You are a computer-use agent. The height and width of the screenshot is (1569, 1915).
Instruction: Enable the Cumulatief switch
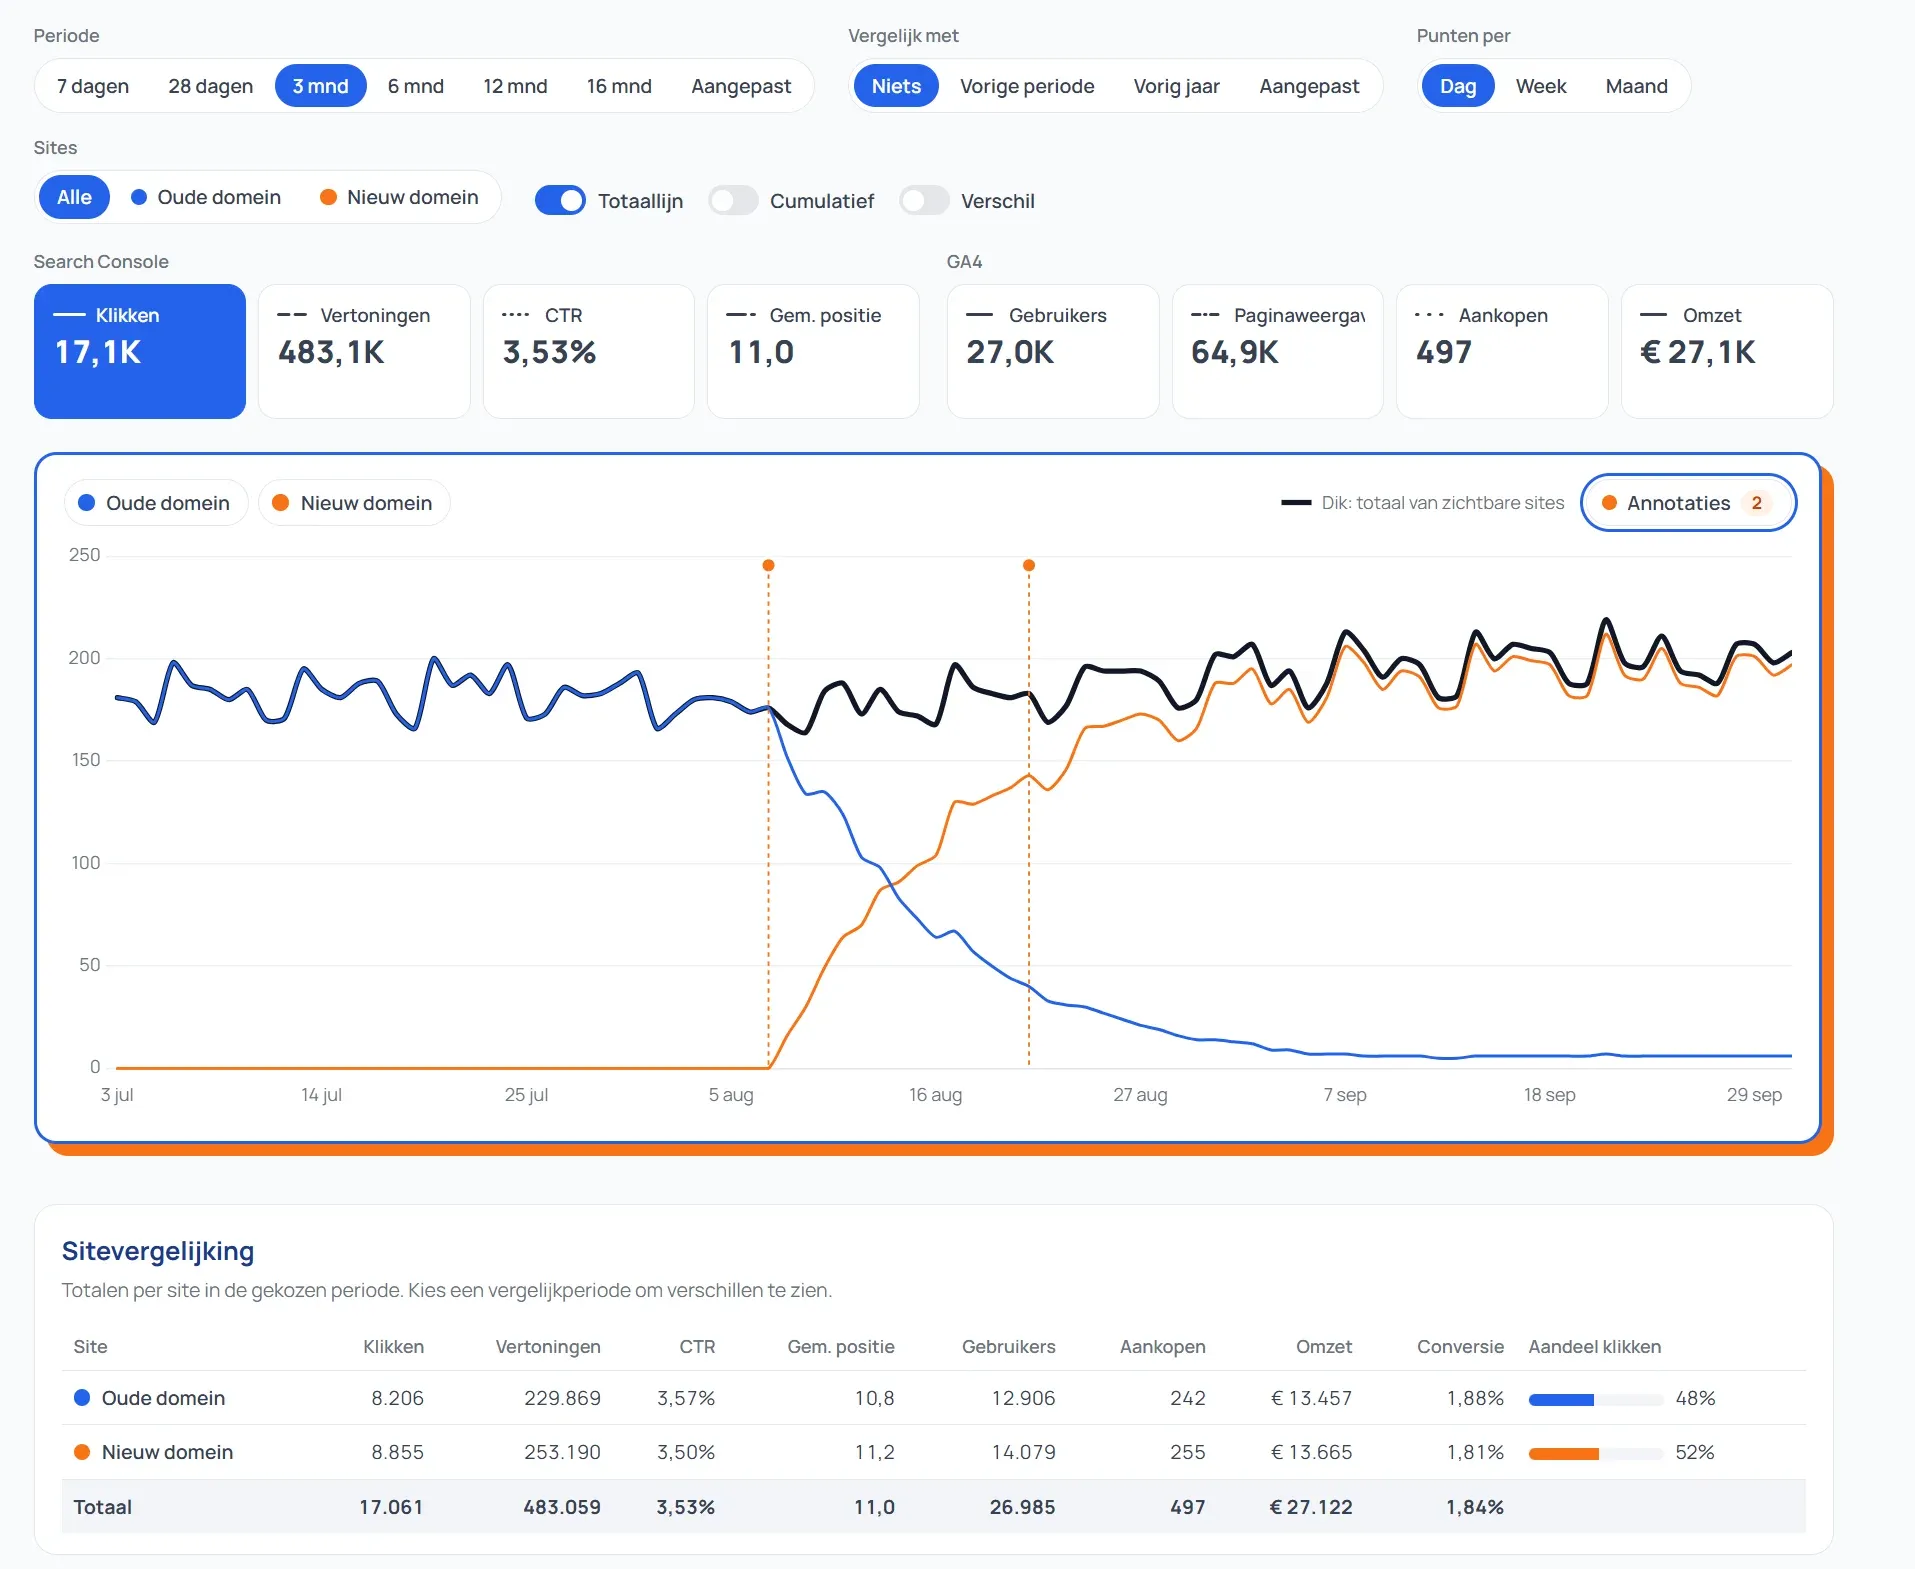(x=733, y=201)
